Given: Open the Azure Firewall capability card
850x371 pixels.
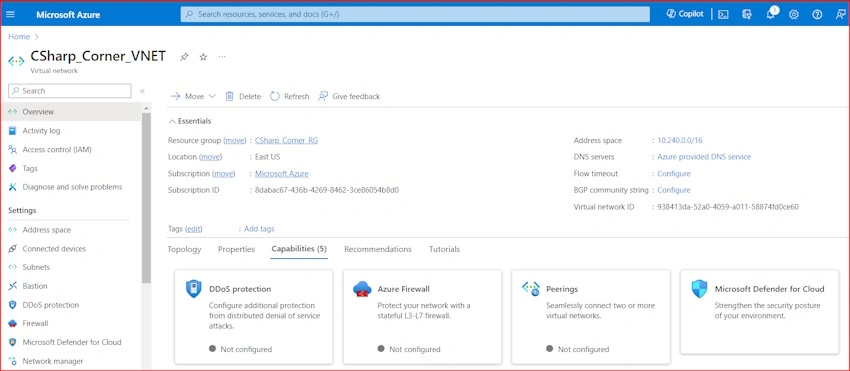Looking at the screenshot, I should (422, 317).
